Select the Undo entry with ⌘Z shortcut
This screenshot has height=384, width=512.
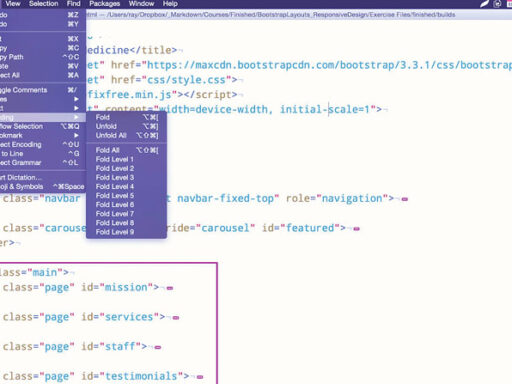(43, 15)
